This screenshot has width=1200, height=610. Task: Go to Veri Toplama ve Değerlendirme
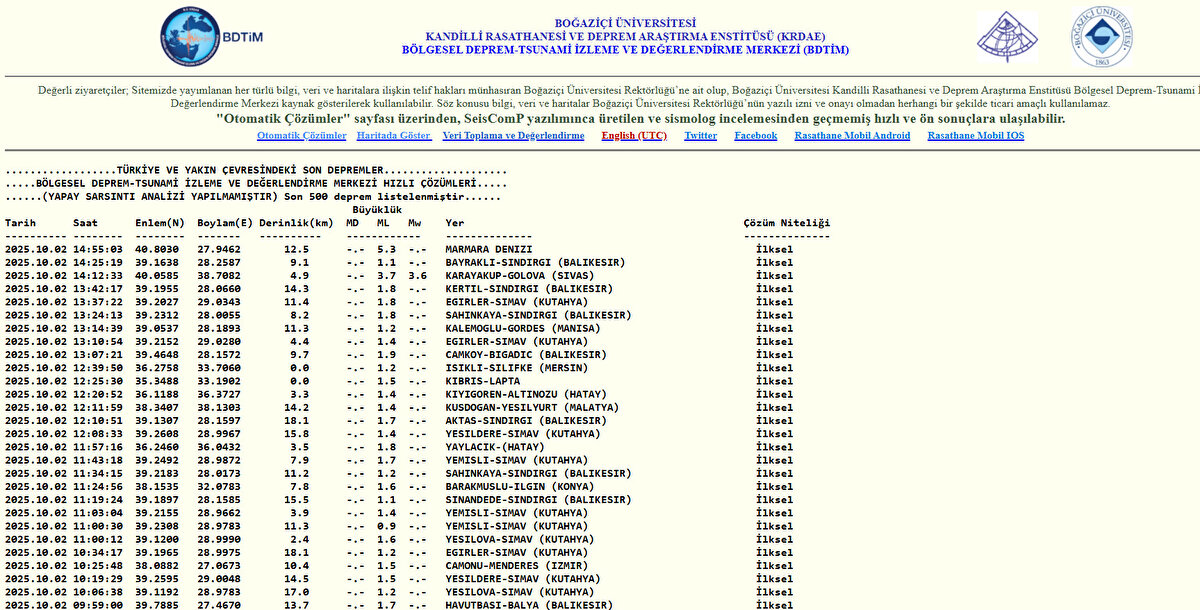coord(513,136)
